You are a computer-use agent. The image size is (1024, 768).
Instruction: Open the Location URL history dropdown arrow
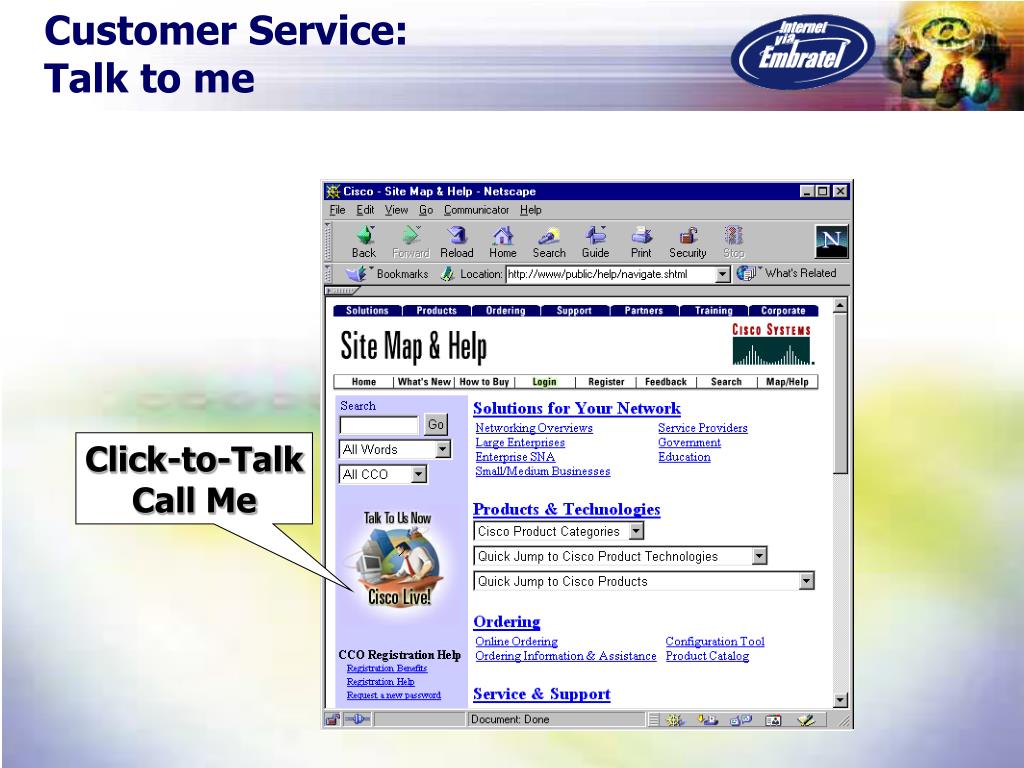point(722,274)
